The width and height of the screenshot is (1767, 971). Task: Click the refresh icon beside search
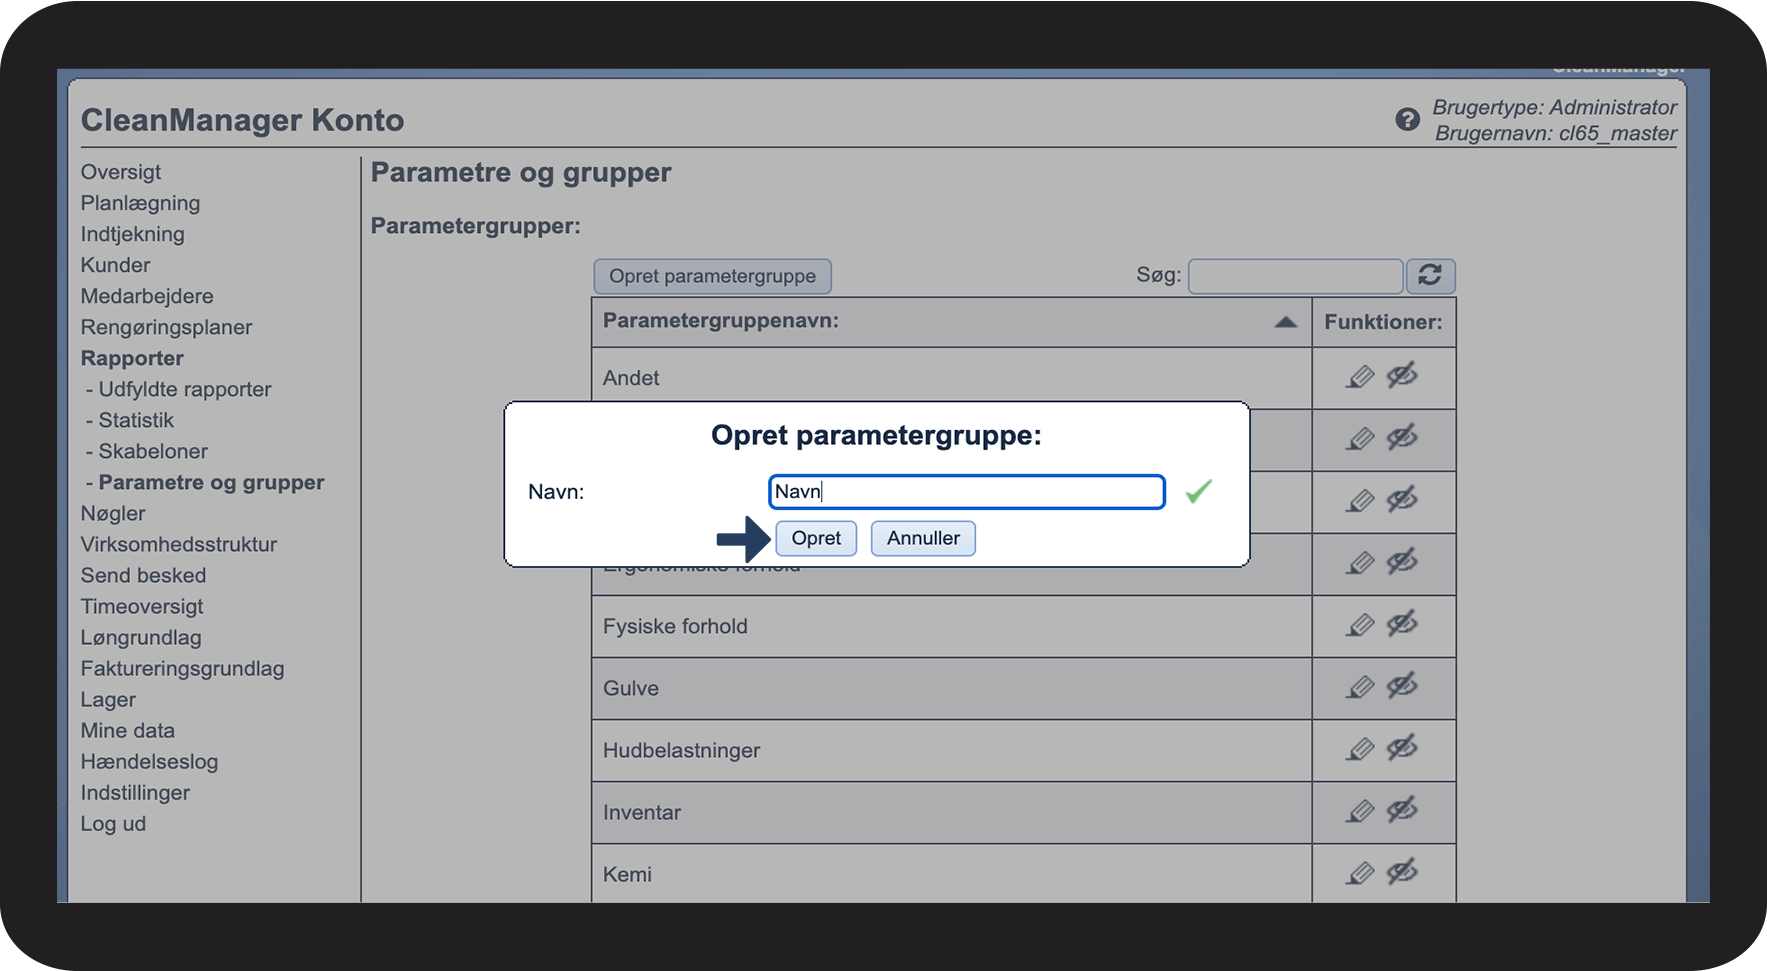tap(1430, 276)
